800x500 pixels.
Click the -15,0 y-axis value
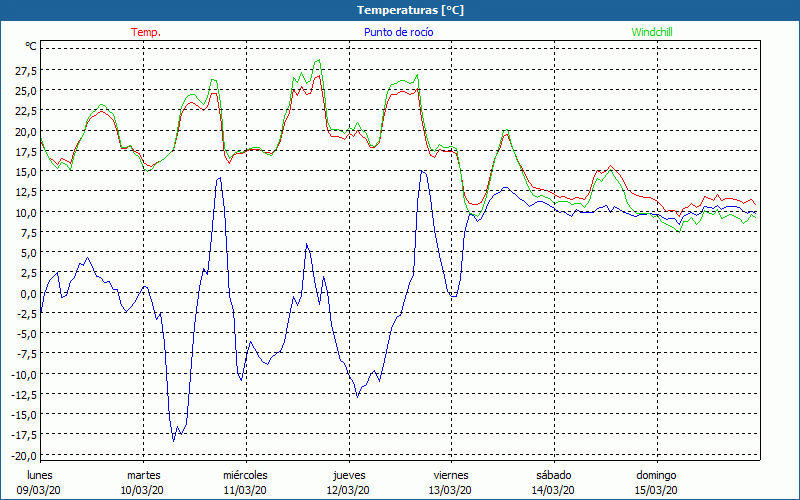pyautogui.click(x=23, y=415)
